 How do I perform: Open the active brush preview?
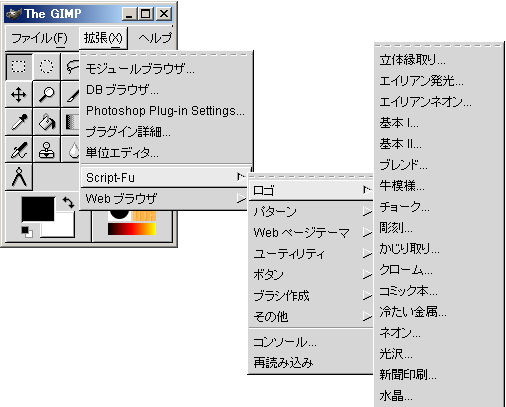pyautogui.click(x=119, y=215)
